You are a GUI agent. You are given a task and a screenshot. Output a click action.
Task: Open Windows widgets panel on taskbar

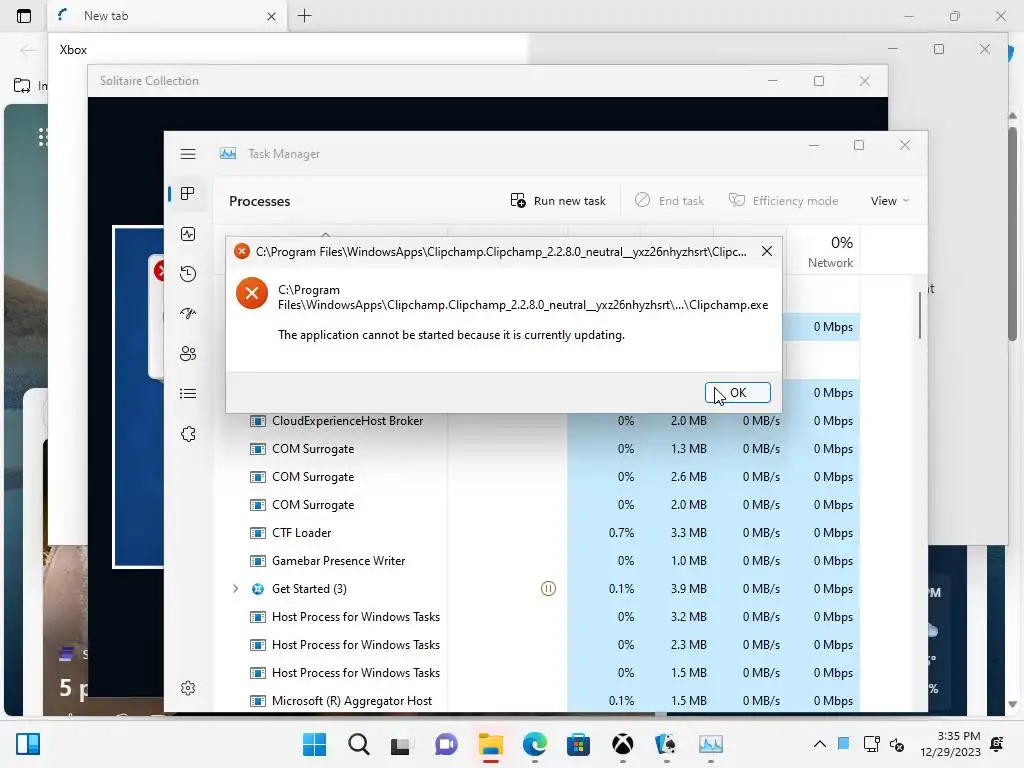click(x=28, y=744)
